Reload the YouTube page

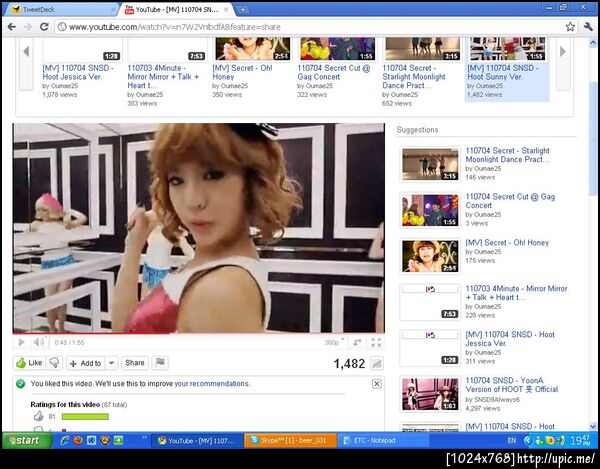[44, 27]
